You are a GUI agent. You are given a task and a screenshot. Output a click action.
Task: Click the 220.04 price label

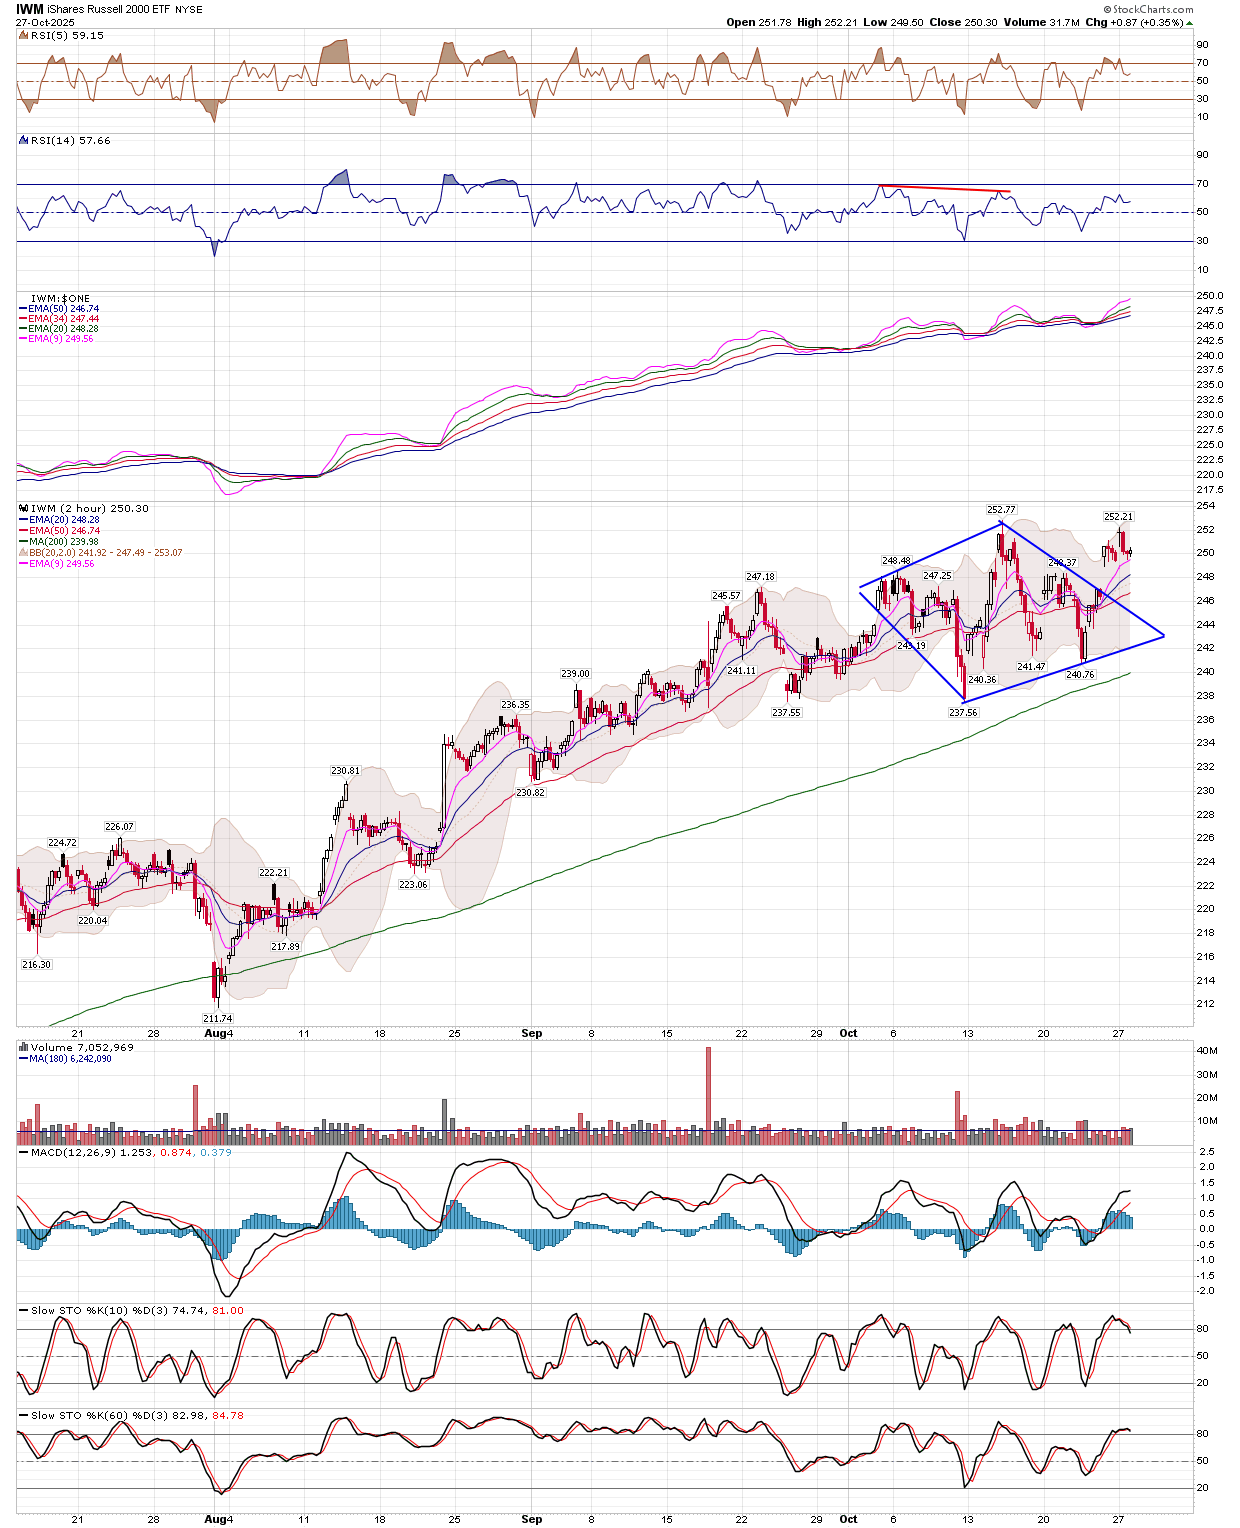pyautogui.click(x=92, y=921)
